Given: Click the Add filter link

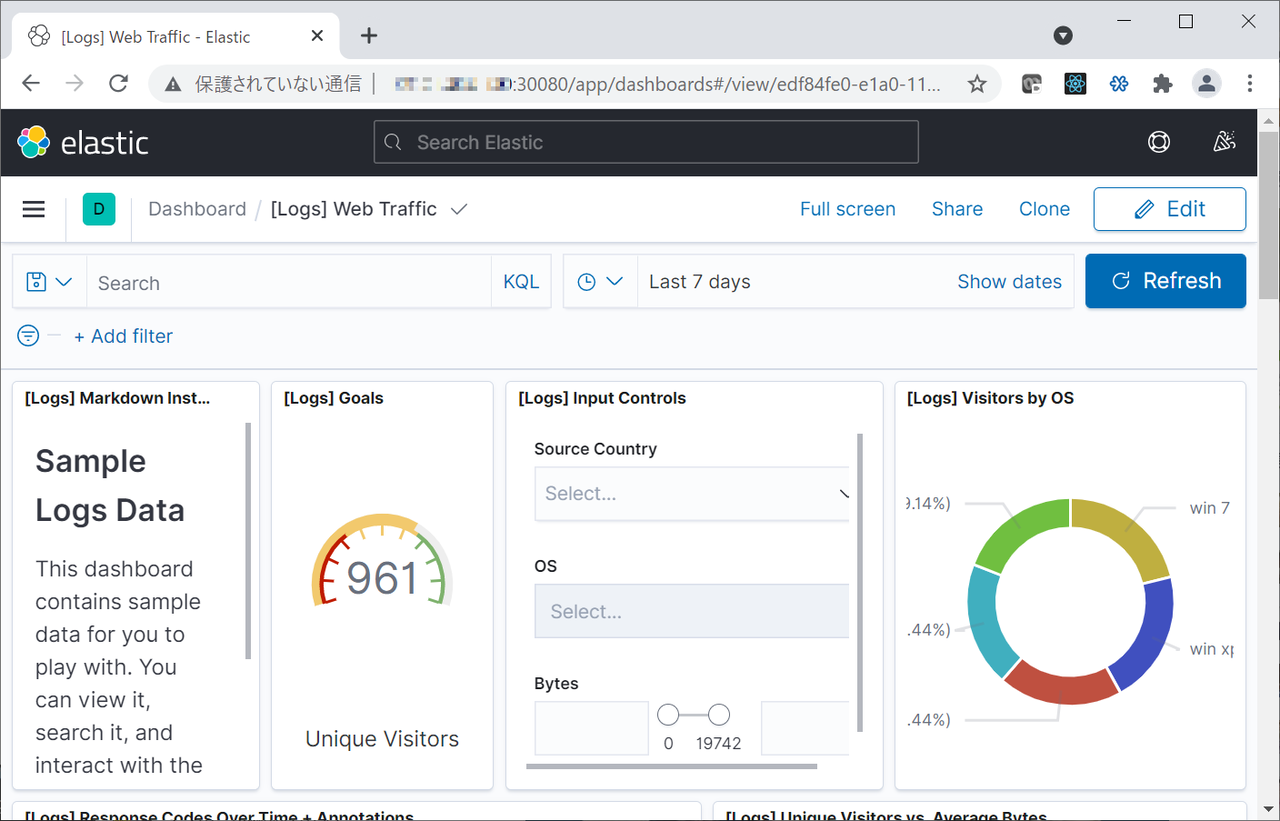Looking at the screenshot, I should coord(123,336).
